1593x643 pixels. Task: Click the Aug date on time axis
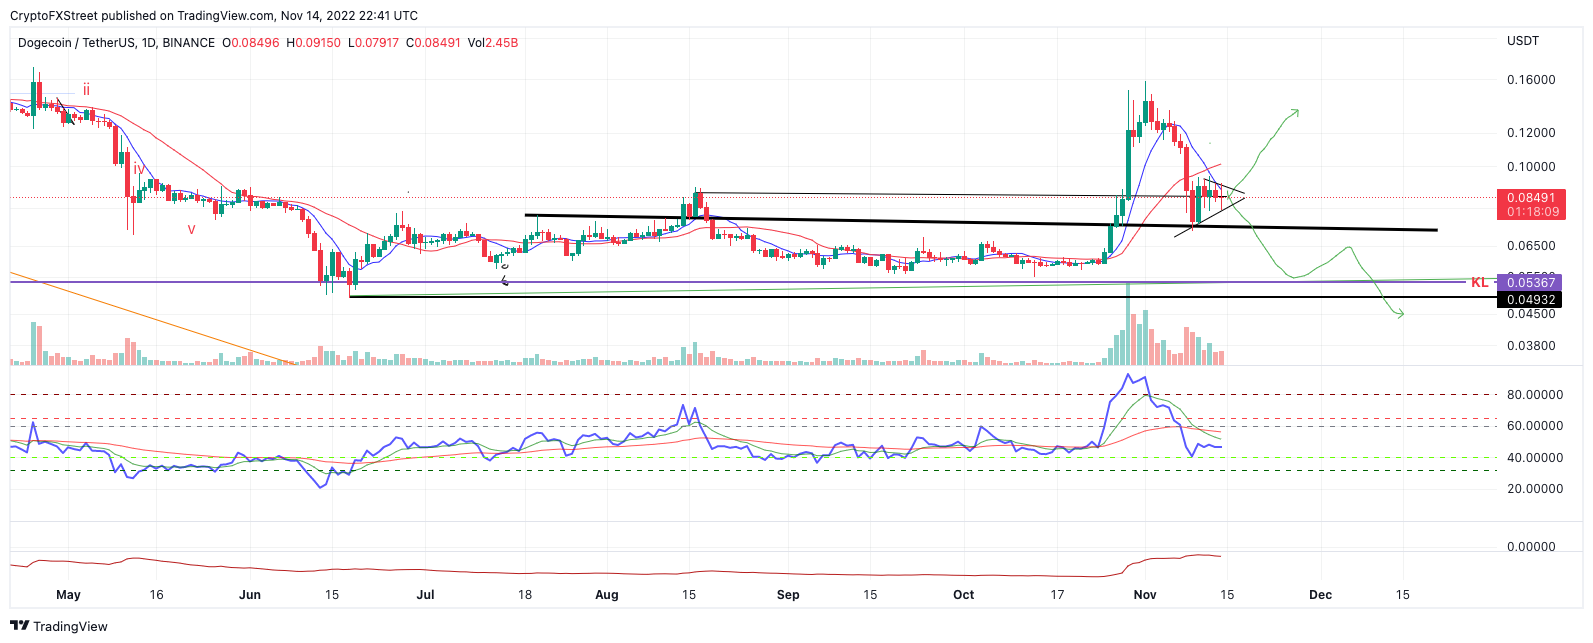click(x=606, y=594)
